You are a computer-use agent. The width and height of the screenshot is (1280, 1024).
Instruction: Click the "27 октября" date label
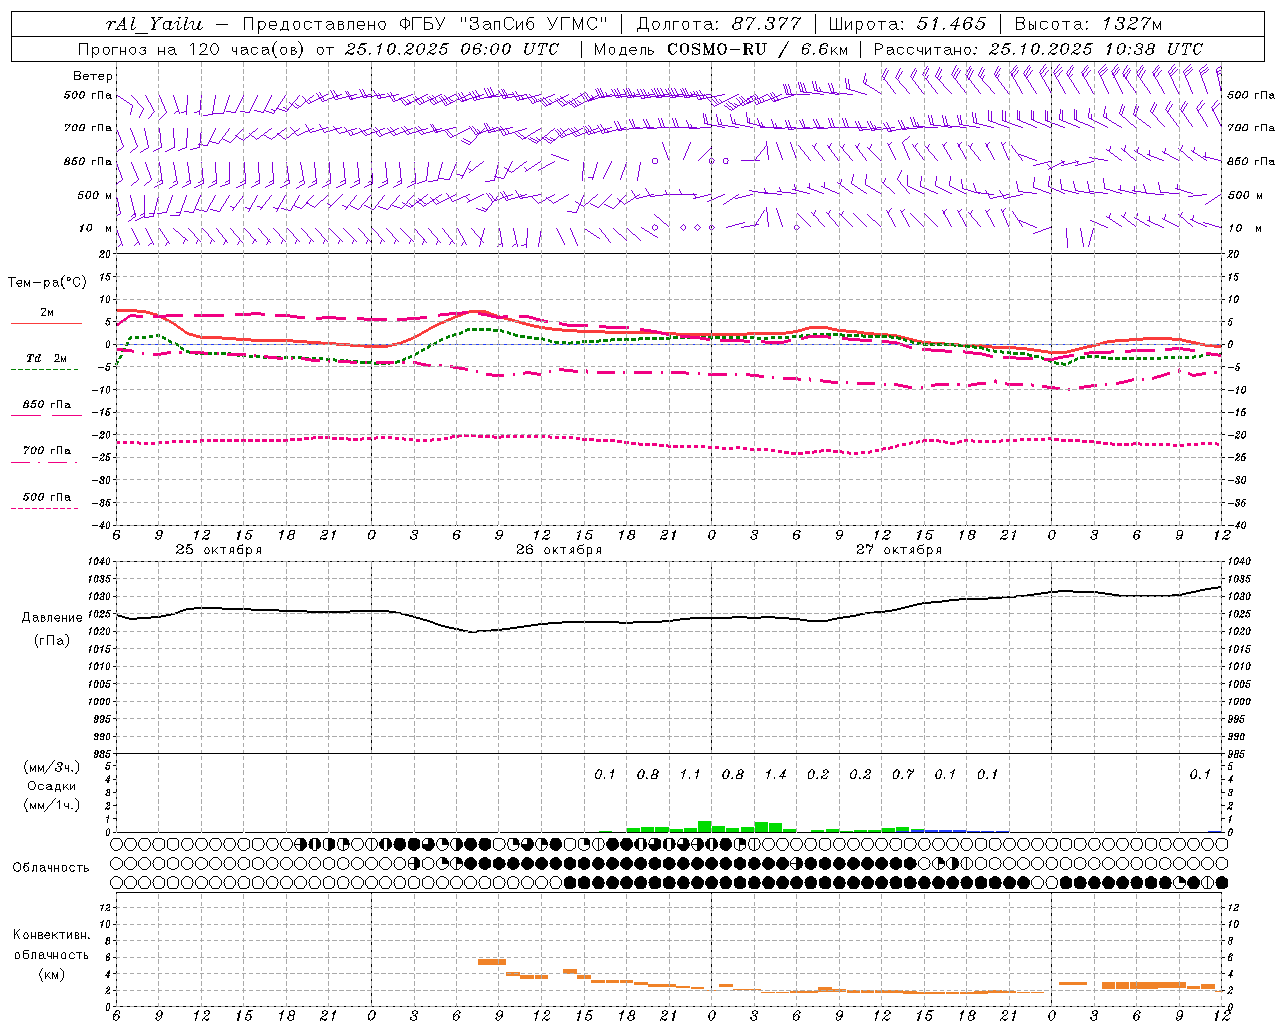click(x=899, y=550)
